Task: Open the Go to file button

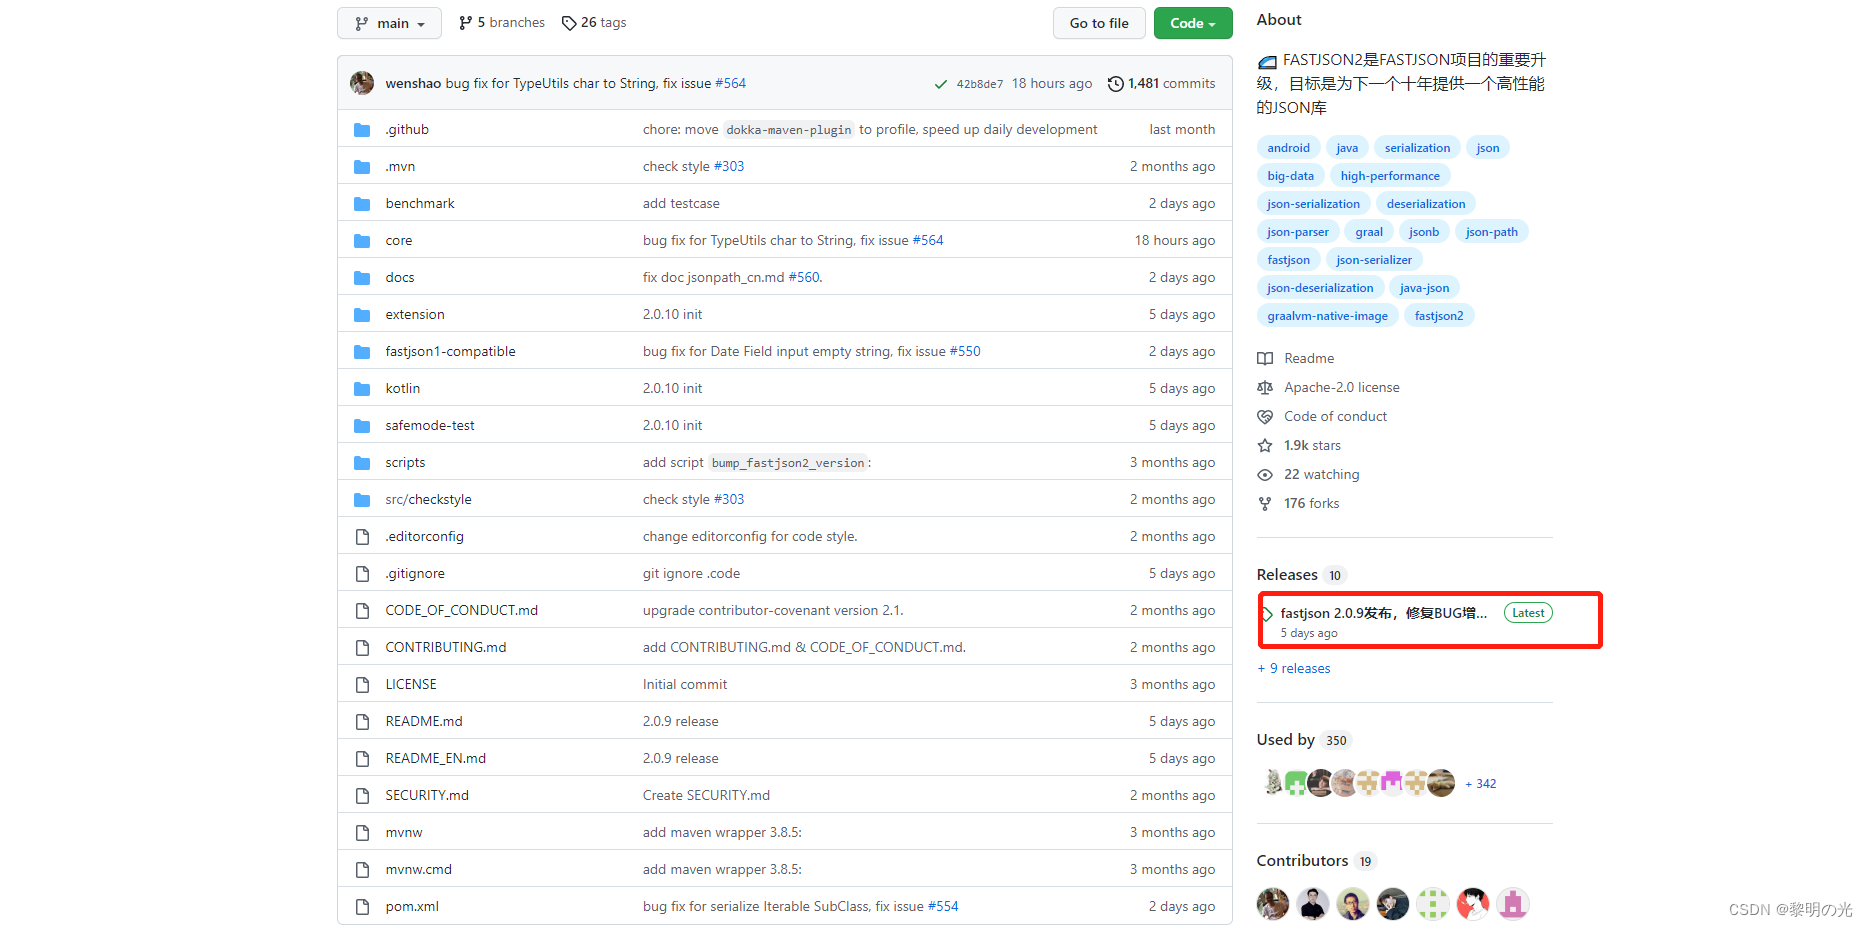Action: click(1098, 22)
